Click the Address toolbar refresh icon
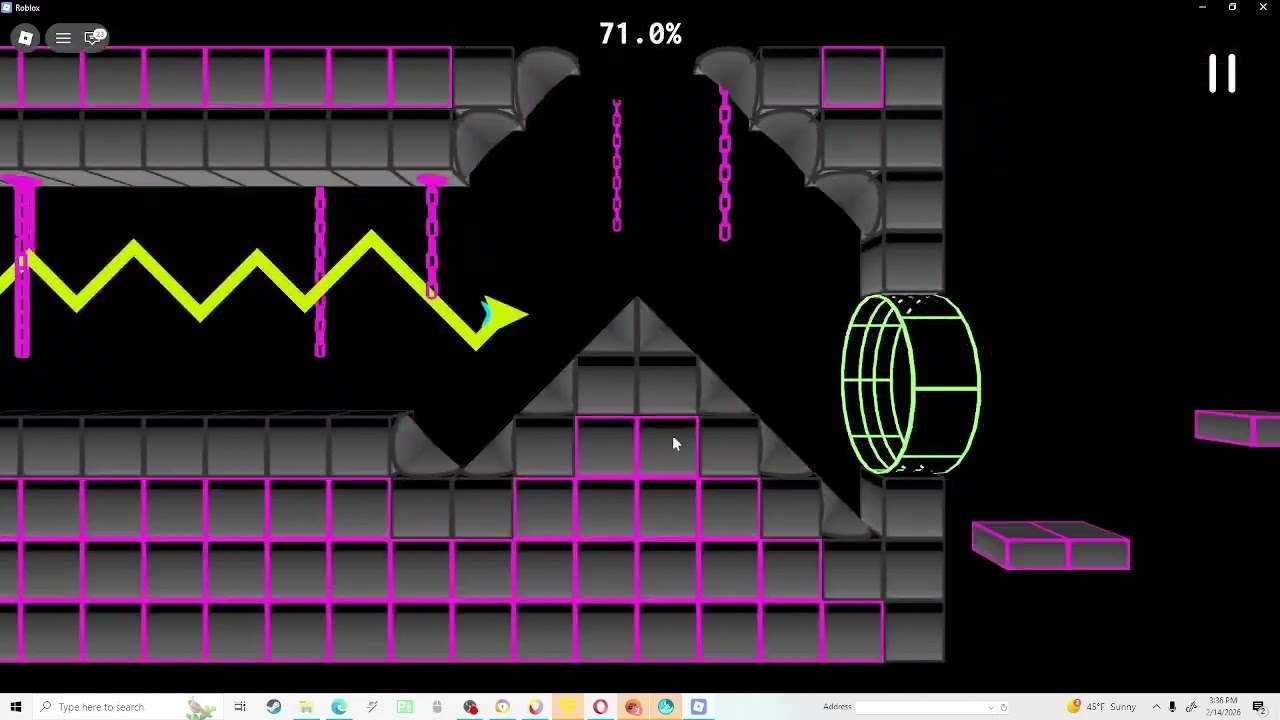Viewport: 1280px width, 720px height. (x=1003, y=707)
